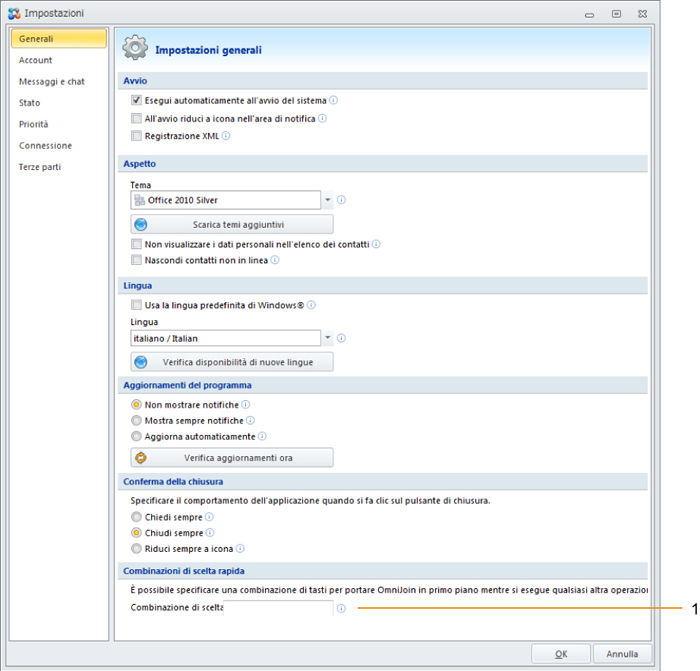Click gear icon beside Impostazioni generali heading
This screenshot has width=700, height=671.
point(135,48)
